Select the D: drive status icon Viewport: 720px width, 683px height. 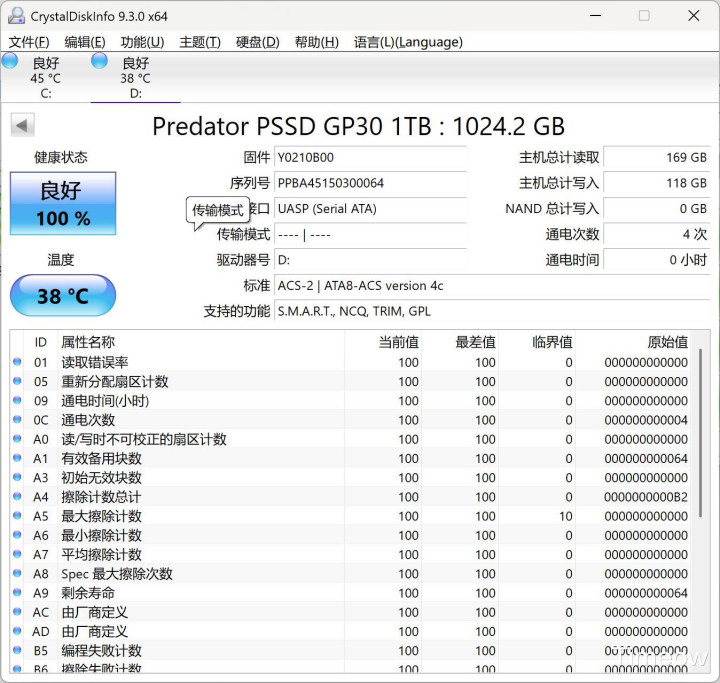pos(100,62)
